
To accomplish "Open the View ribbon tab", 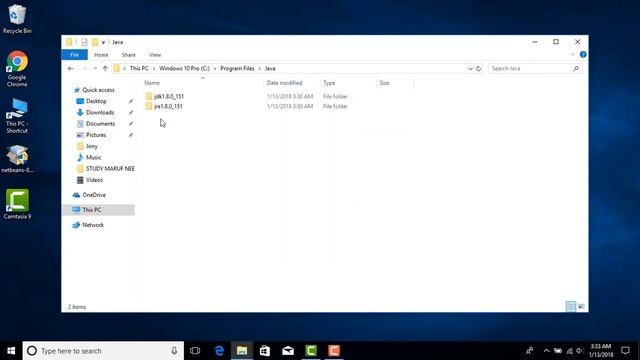I will [x=155, y=55].
